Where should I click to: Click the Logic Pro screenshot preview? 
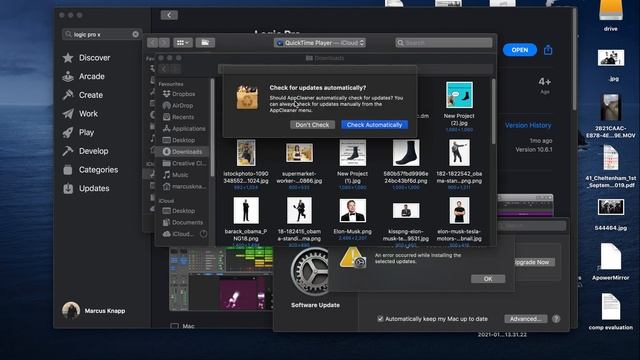(x=221, y=279)
